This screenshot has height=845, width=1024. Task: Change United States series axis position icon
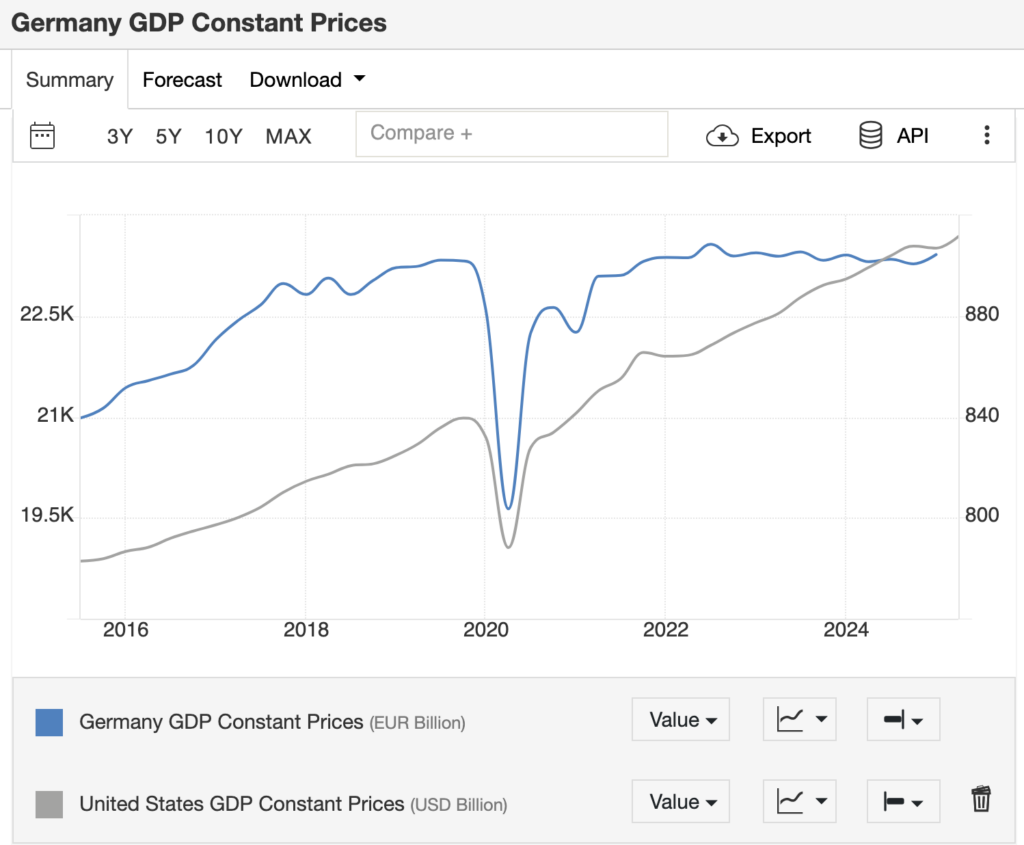click(903, 802)
